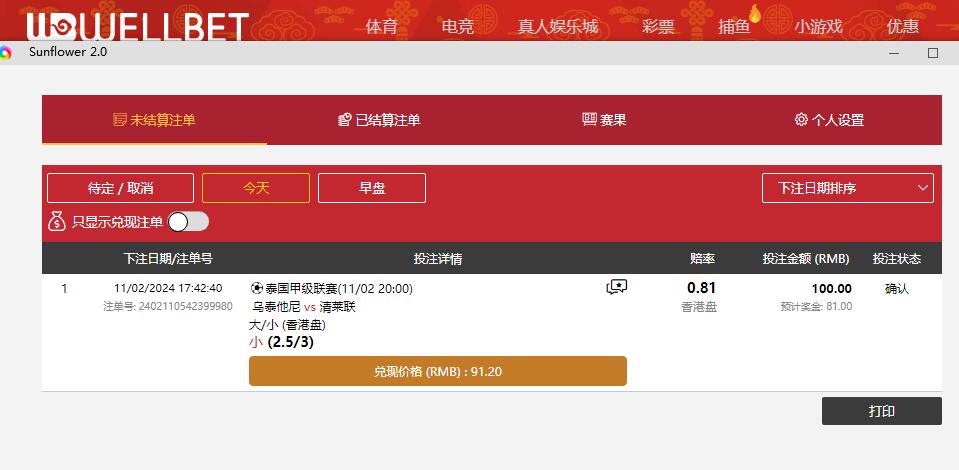Select the 未结算注单 tab
Image resolution: width=959 pixels, height=470 pixels.
tap(155, 120)
